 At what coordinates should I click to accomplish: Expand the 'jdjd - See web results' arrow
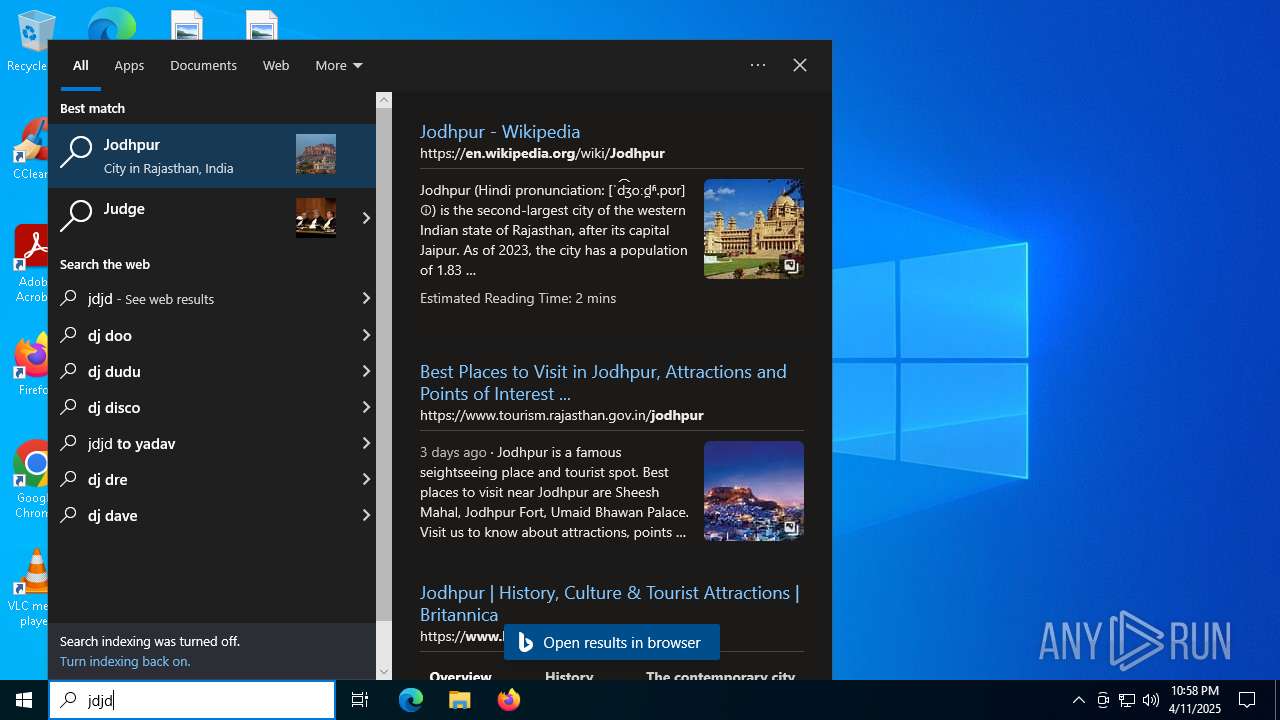366,298
